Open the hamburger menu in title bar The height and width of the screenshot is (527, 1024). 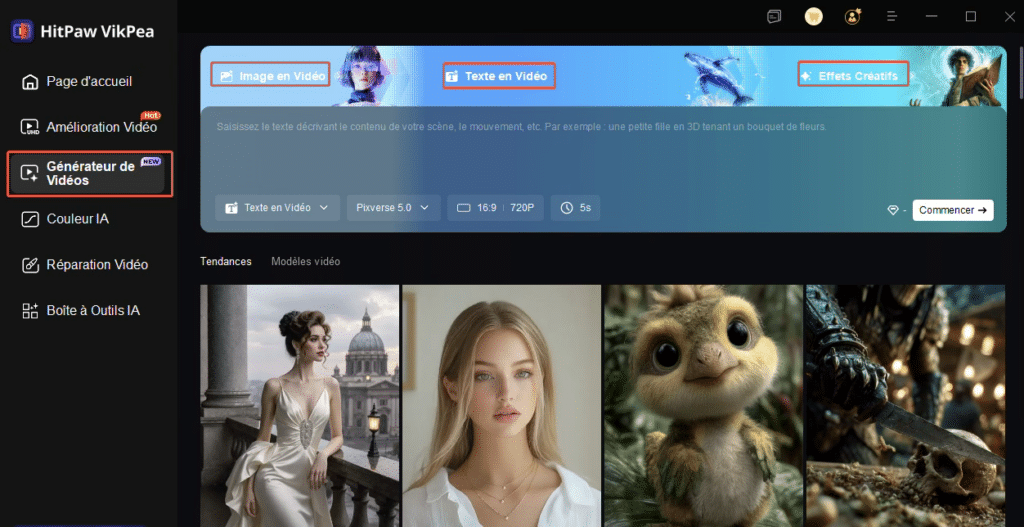(x=892, y=16)
